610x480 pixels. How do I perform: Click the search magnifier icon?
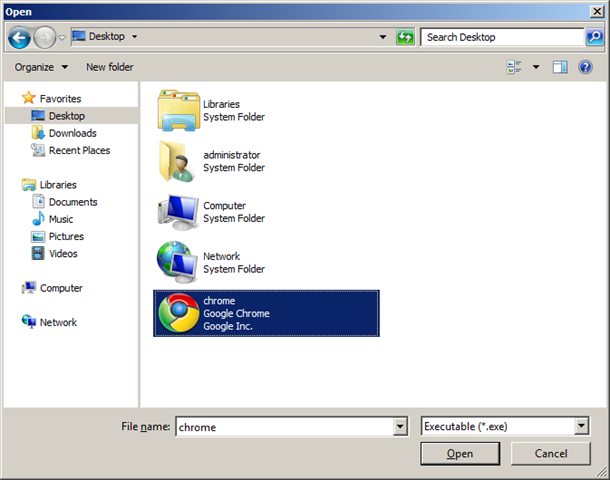[594, 37]
